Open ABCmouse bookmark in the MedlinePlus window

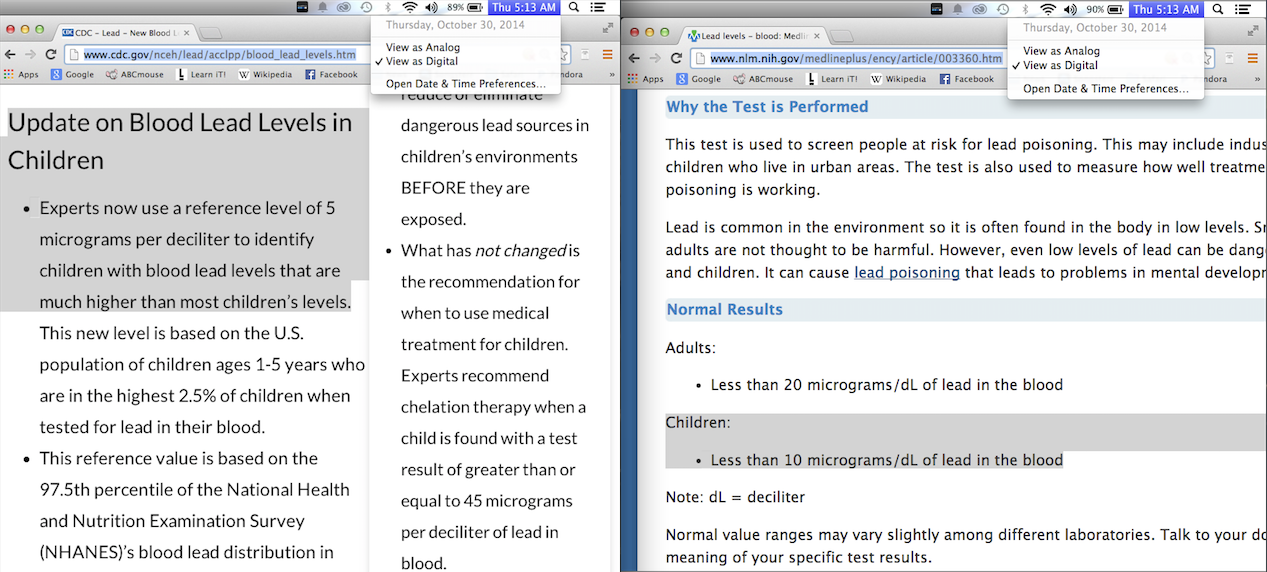point(762,78)
